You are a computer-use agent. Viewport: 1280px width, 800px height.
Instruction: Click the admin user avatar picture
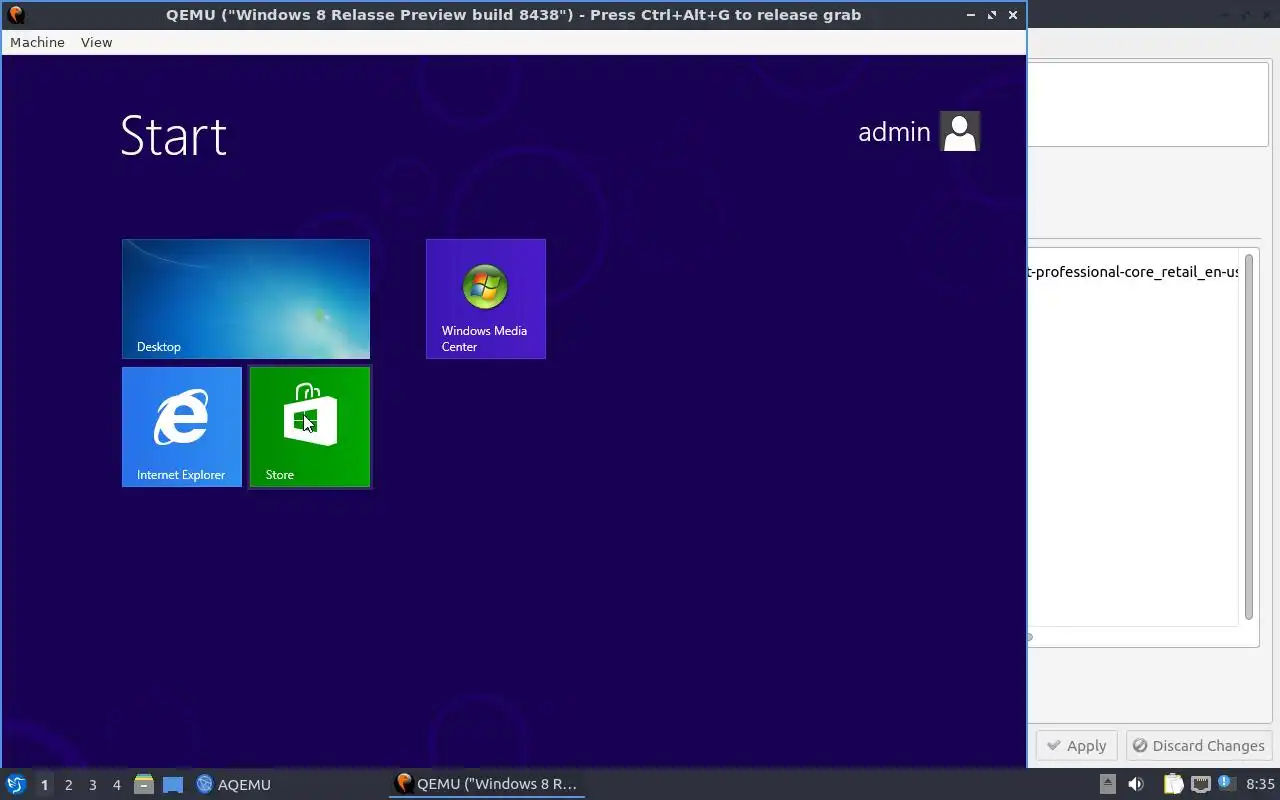pos(960,131)
